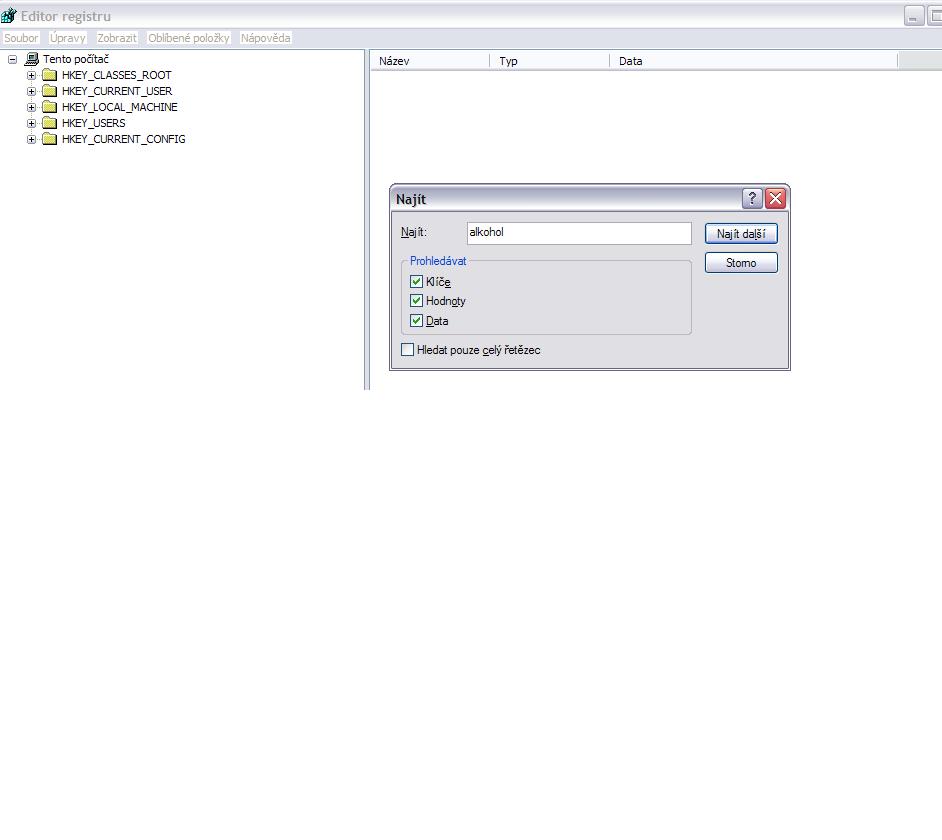
Task: Click the HKEY_CURRENT_CONFIG folder icon
Action: [x=49, y=139]
